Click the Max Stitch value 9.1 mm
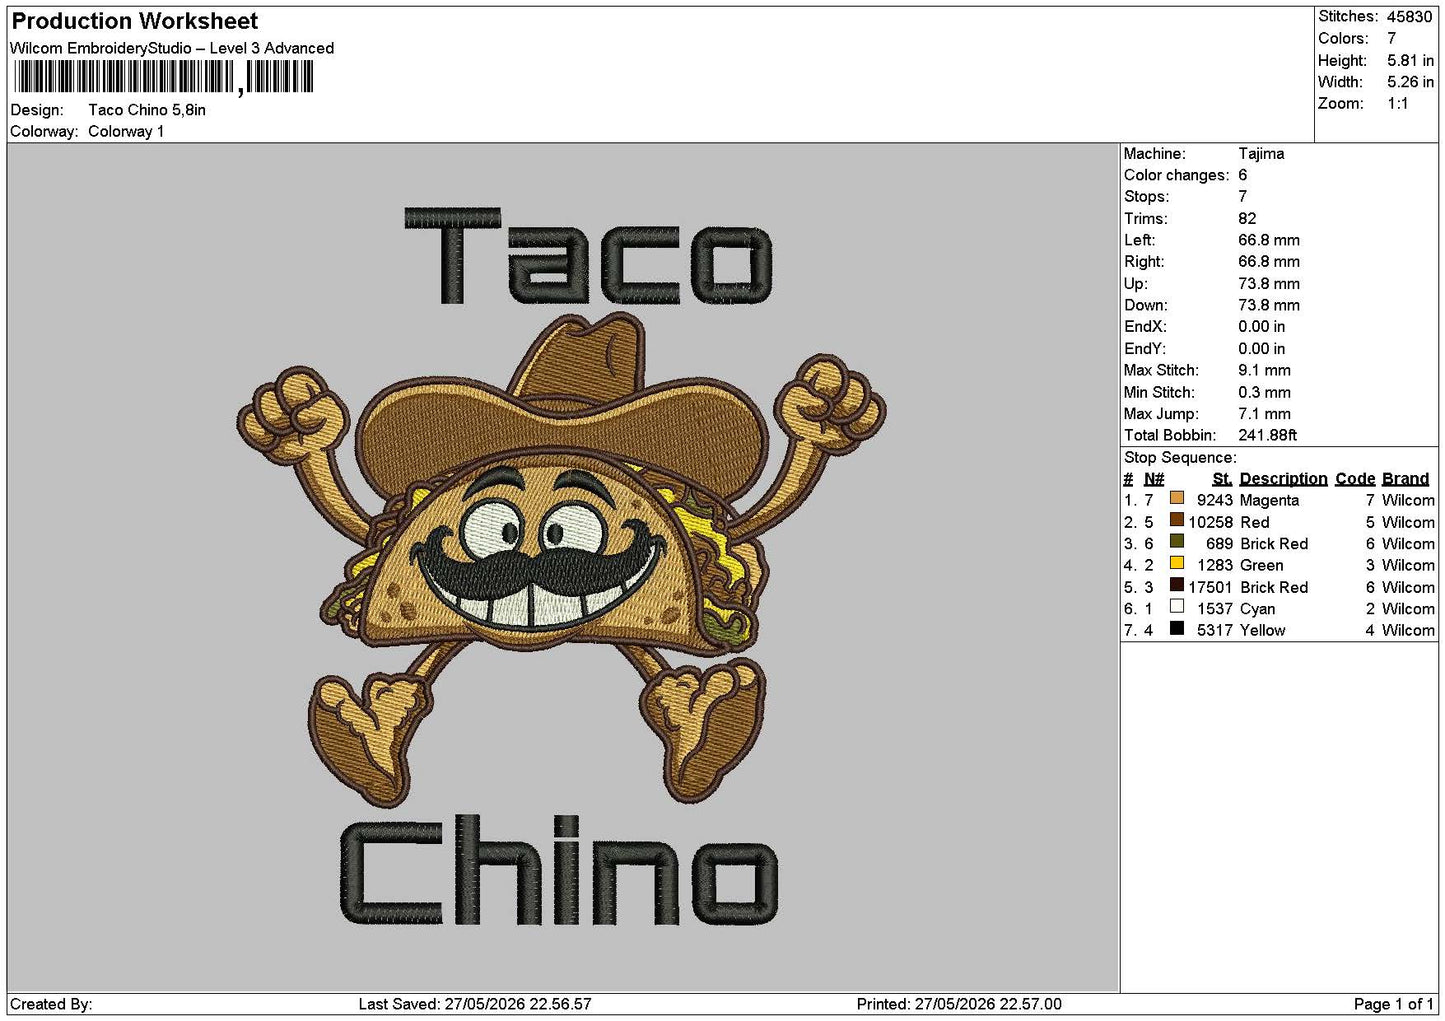Image resolution: width=1445 pixels, height=1021 pixels. 1264,371
